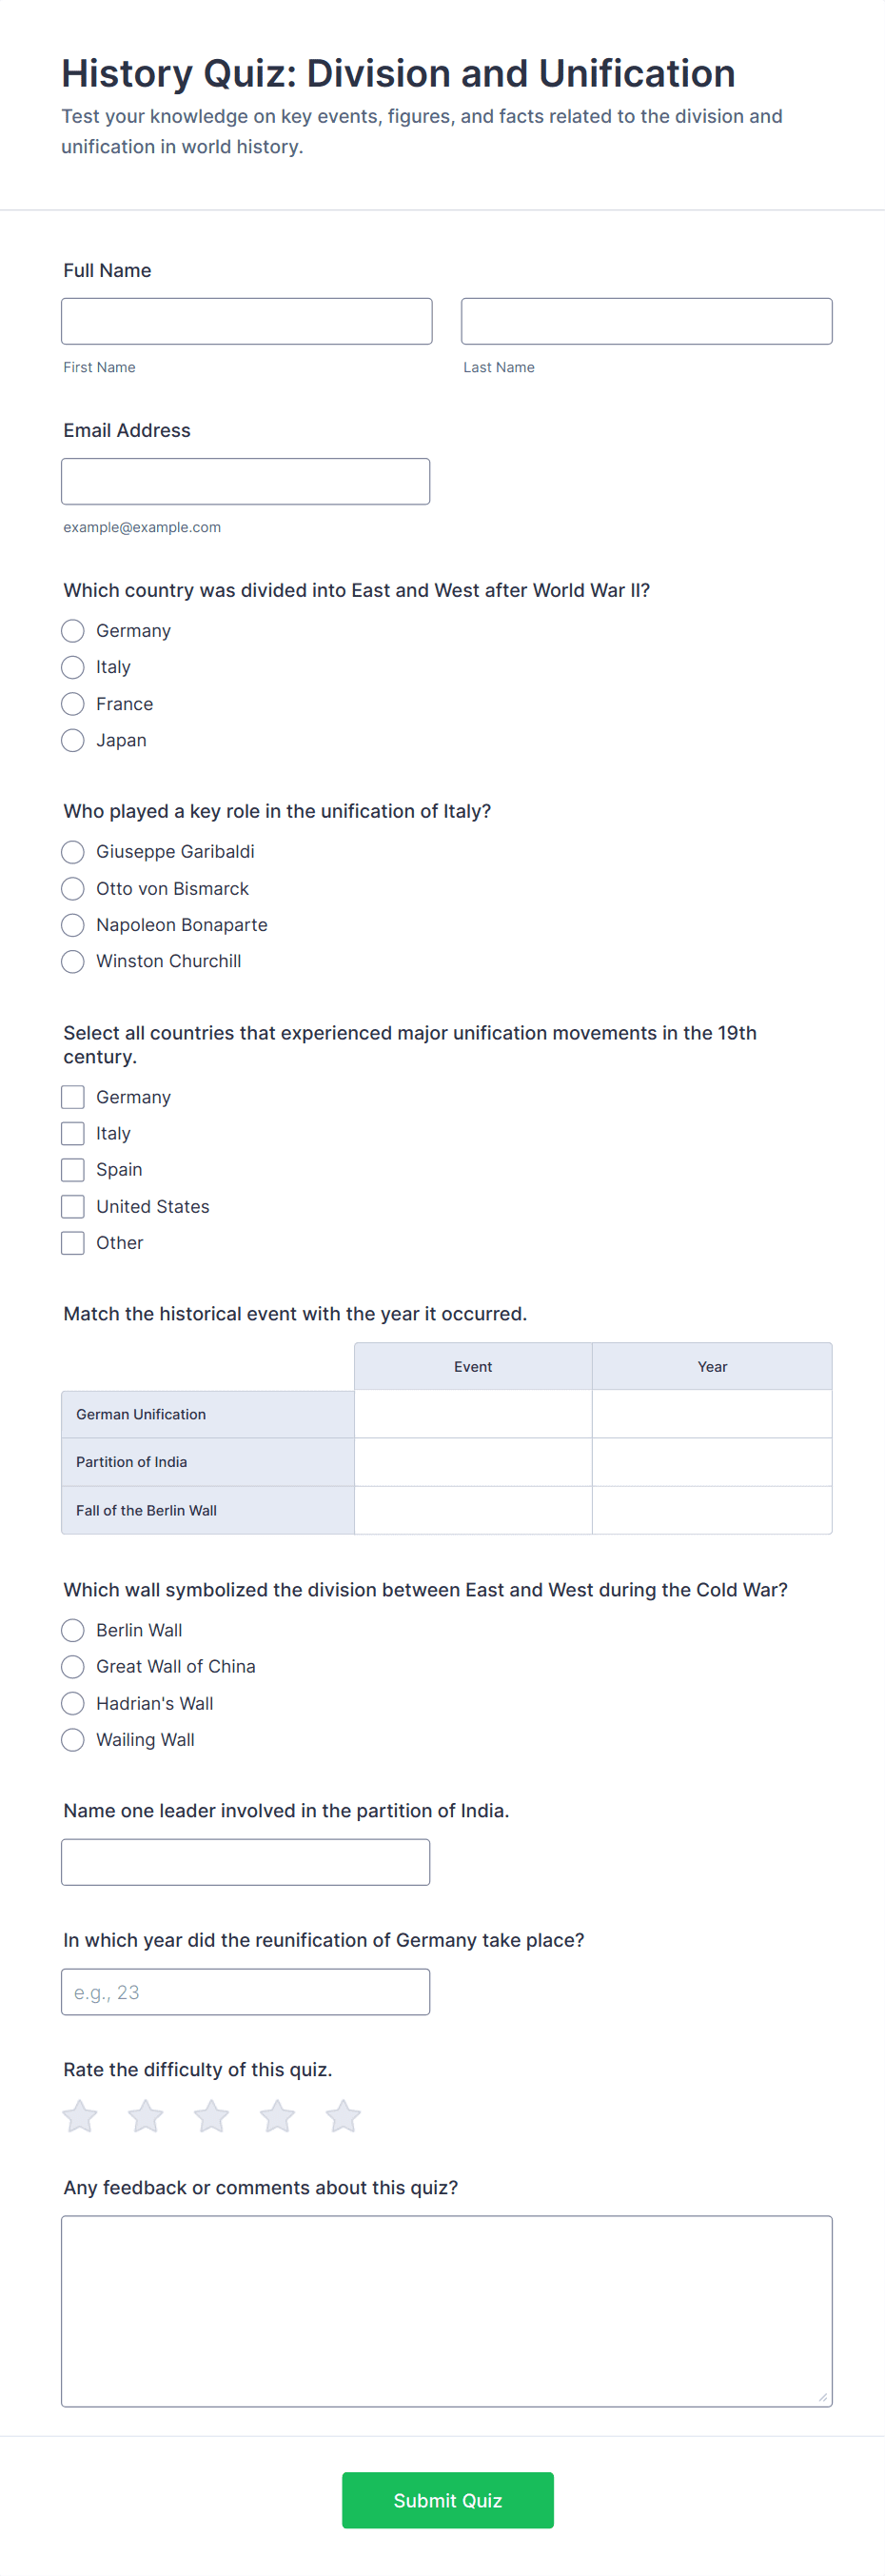Focus the First Name field
The image size is (885, 2576).
[246, 321]
